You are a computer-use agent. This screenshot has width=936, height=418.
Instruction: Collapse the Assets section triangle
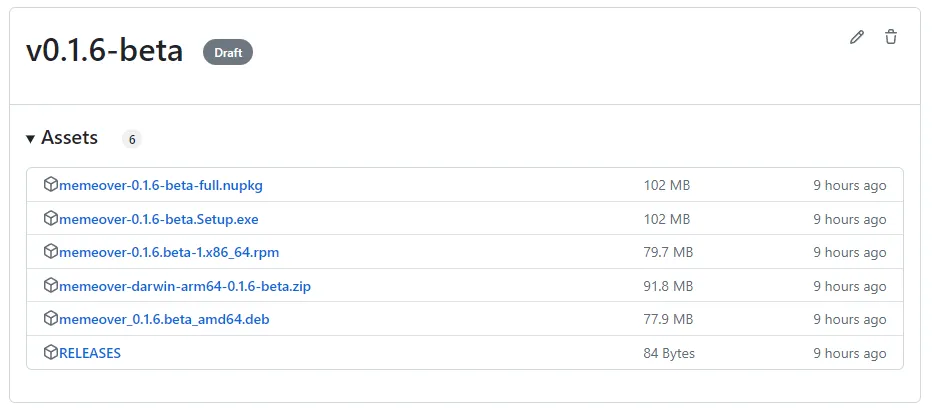pos(31,139)
